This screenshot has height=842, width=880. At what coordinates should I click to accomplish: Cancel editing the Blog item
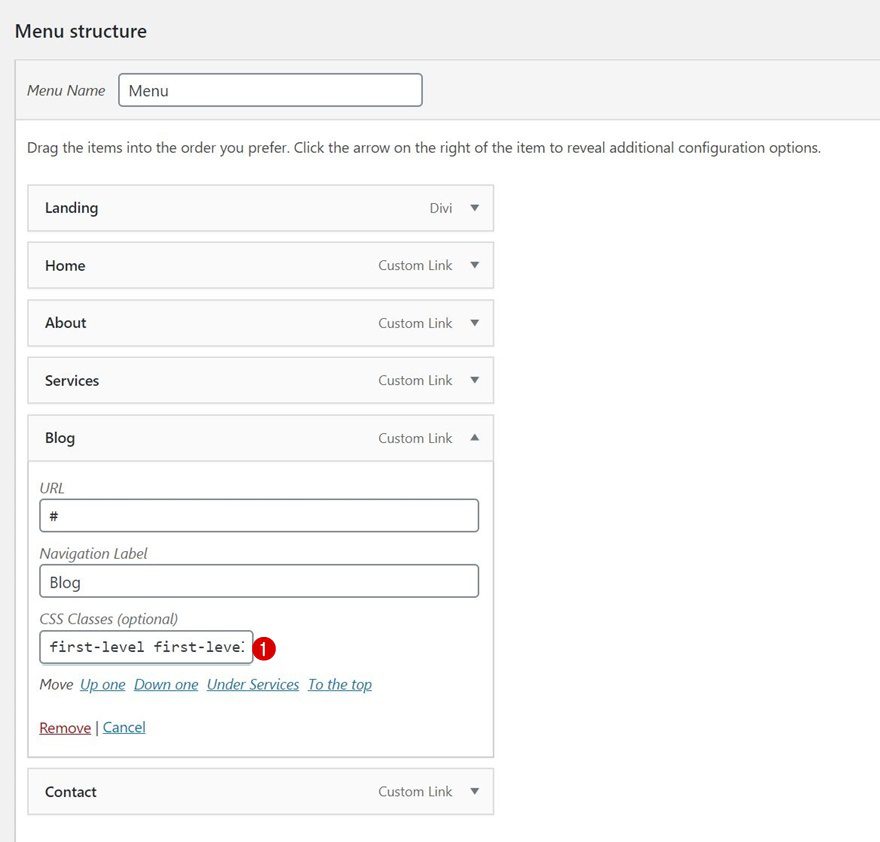tap(124, 727)
